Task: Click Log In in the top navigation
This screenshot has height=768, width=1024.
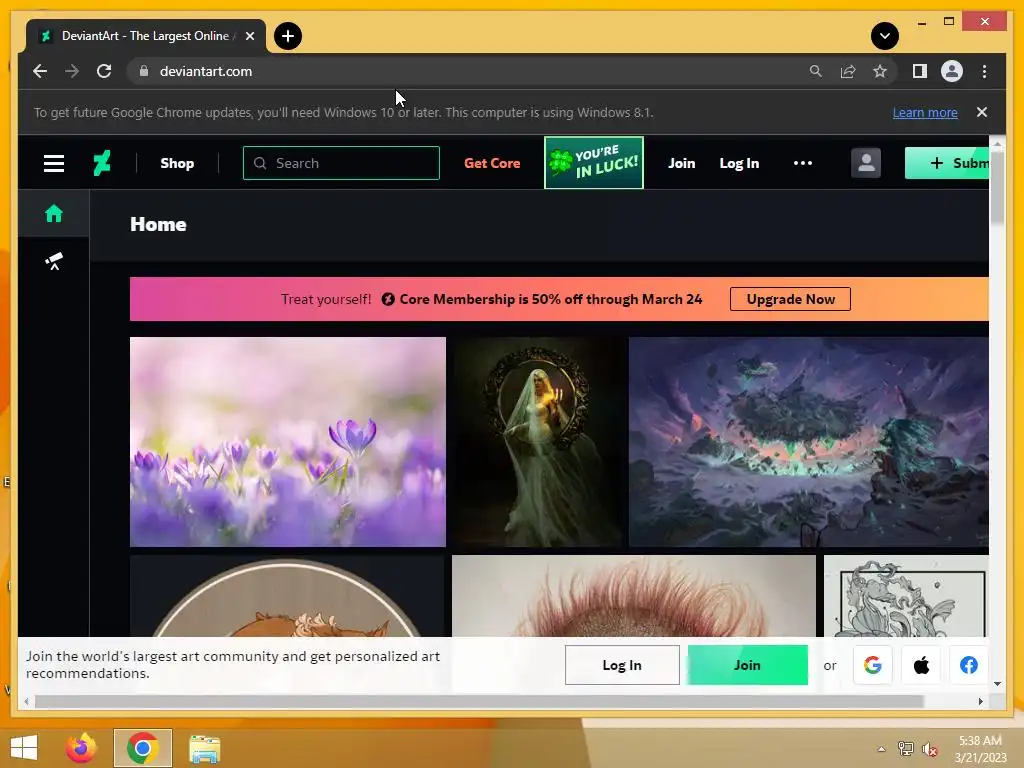Action: click(739, 163)
